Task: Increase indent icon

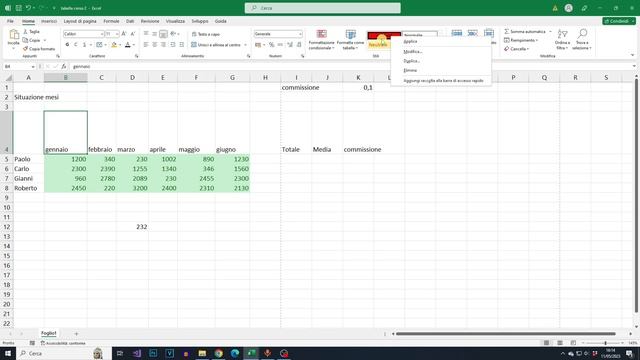Action: 182,44
